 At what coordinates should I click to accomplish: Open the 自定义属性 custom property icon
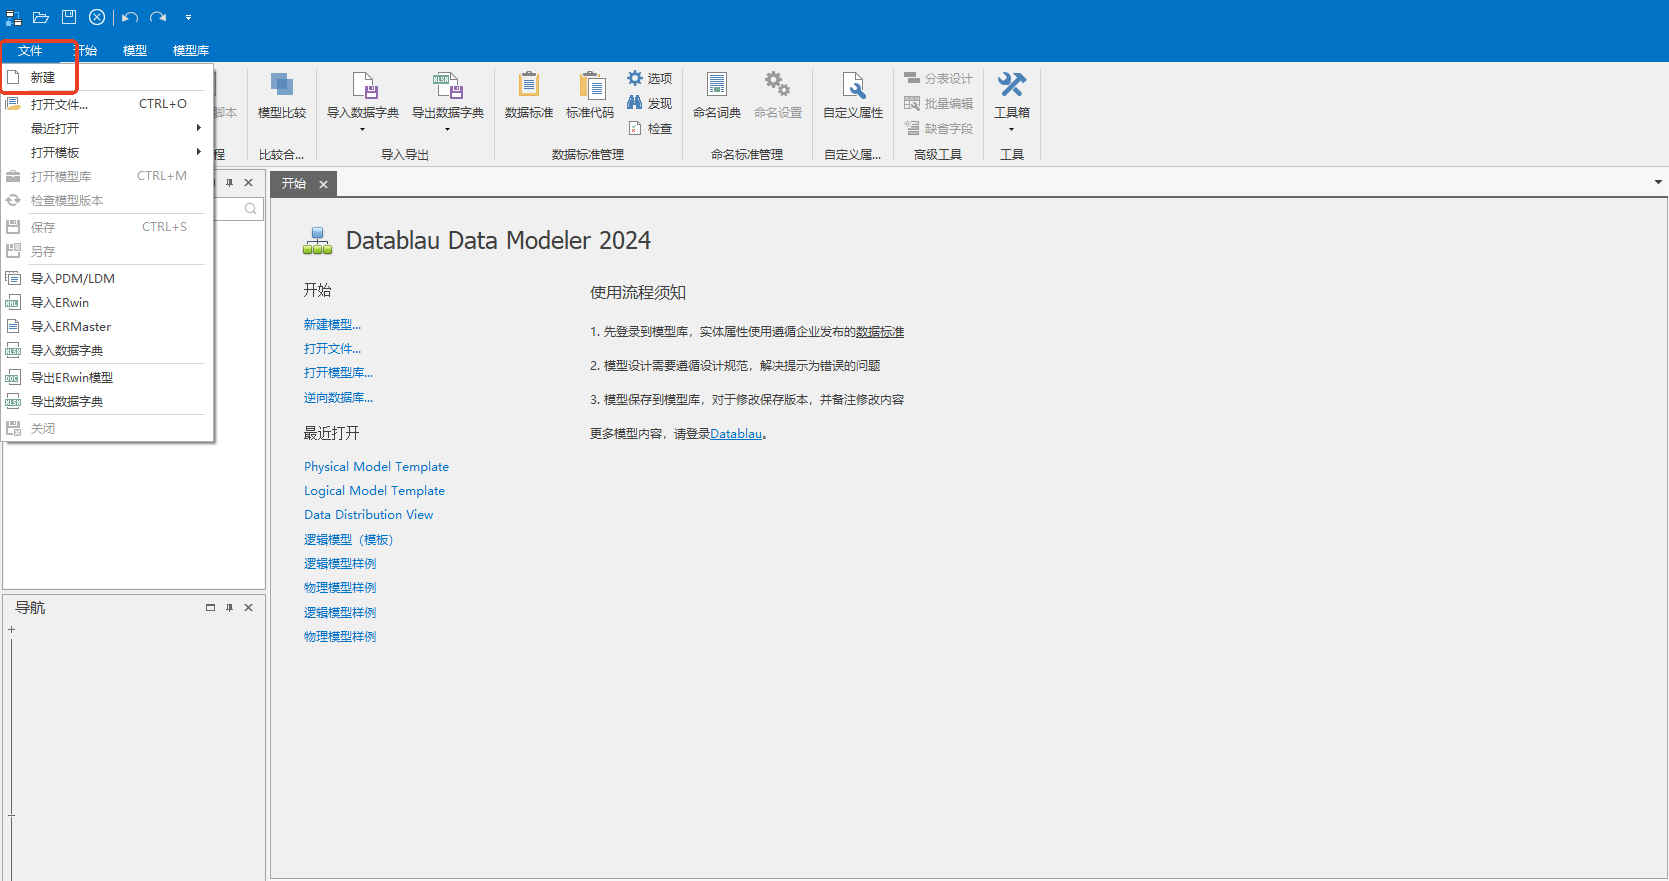(x=853, y=95)
